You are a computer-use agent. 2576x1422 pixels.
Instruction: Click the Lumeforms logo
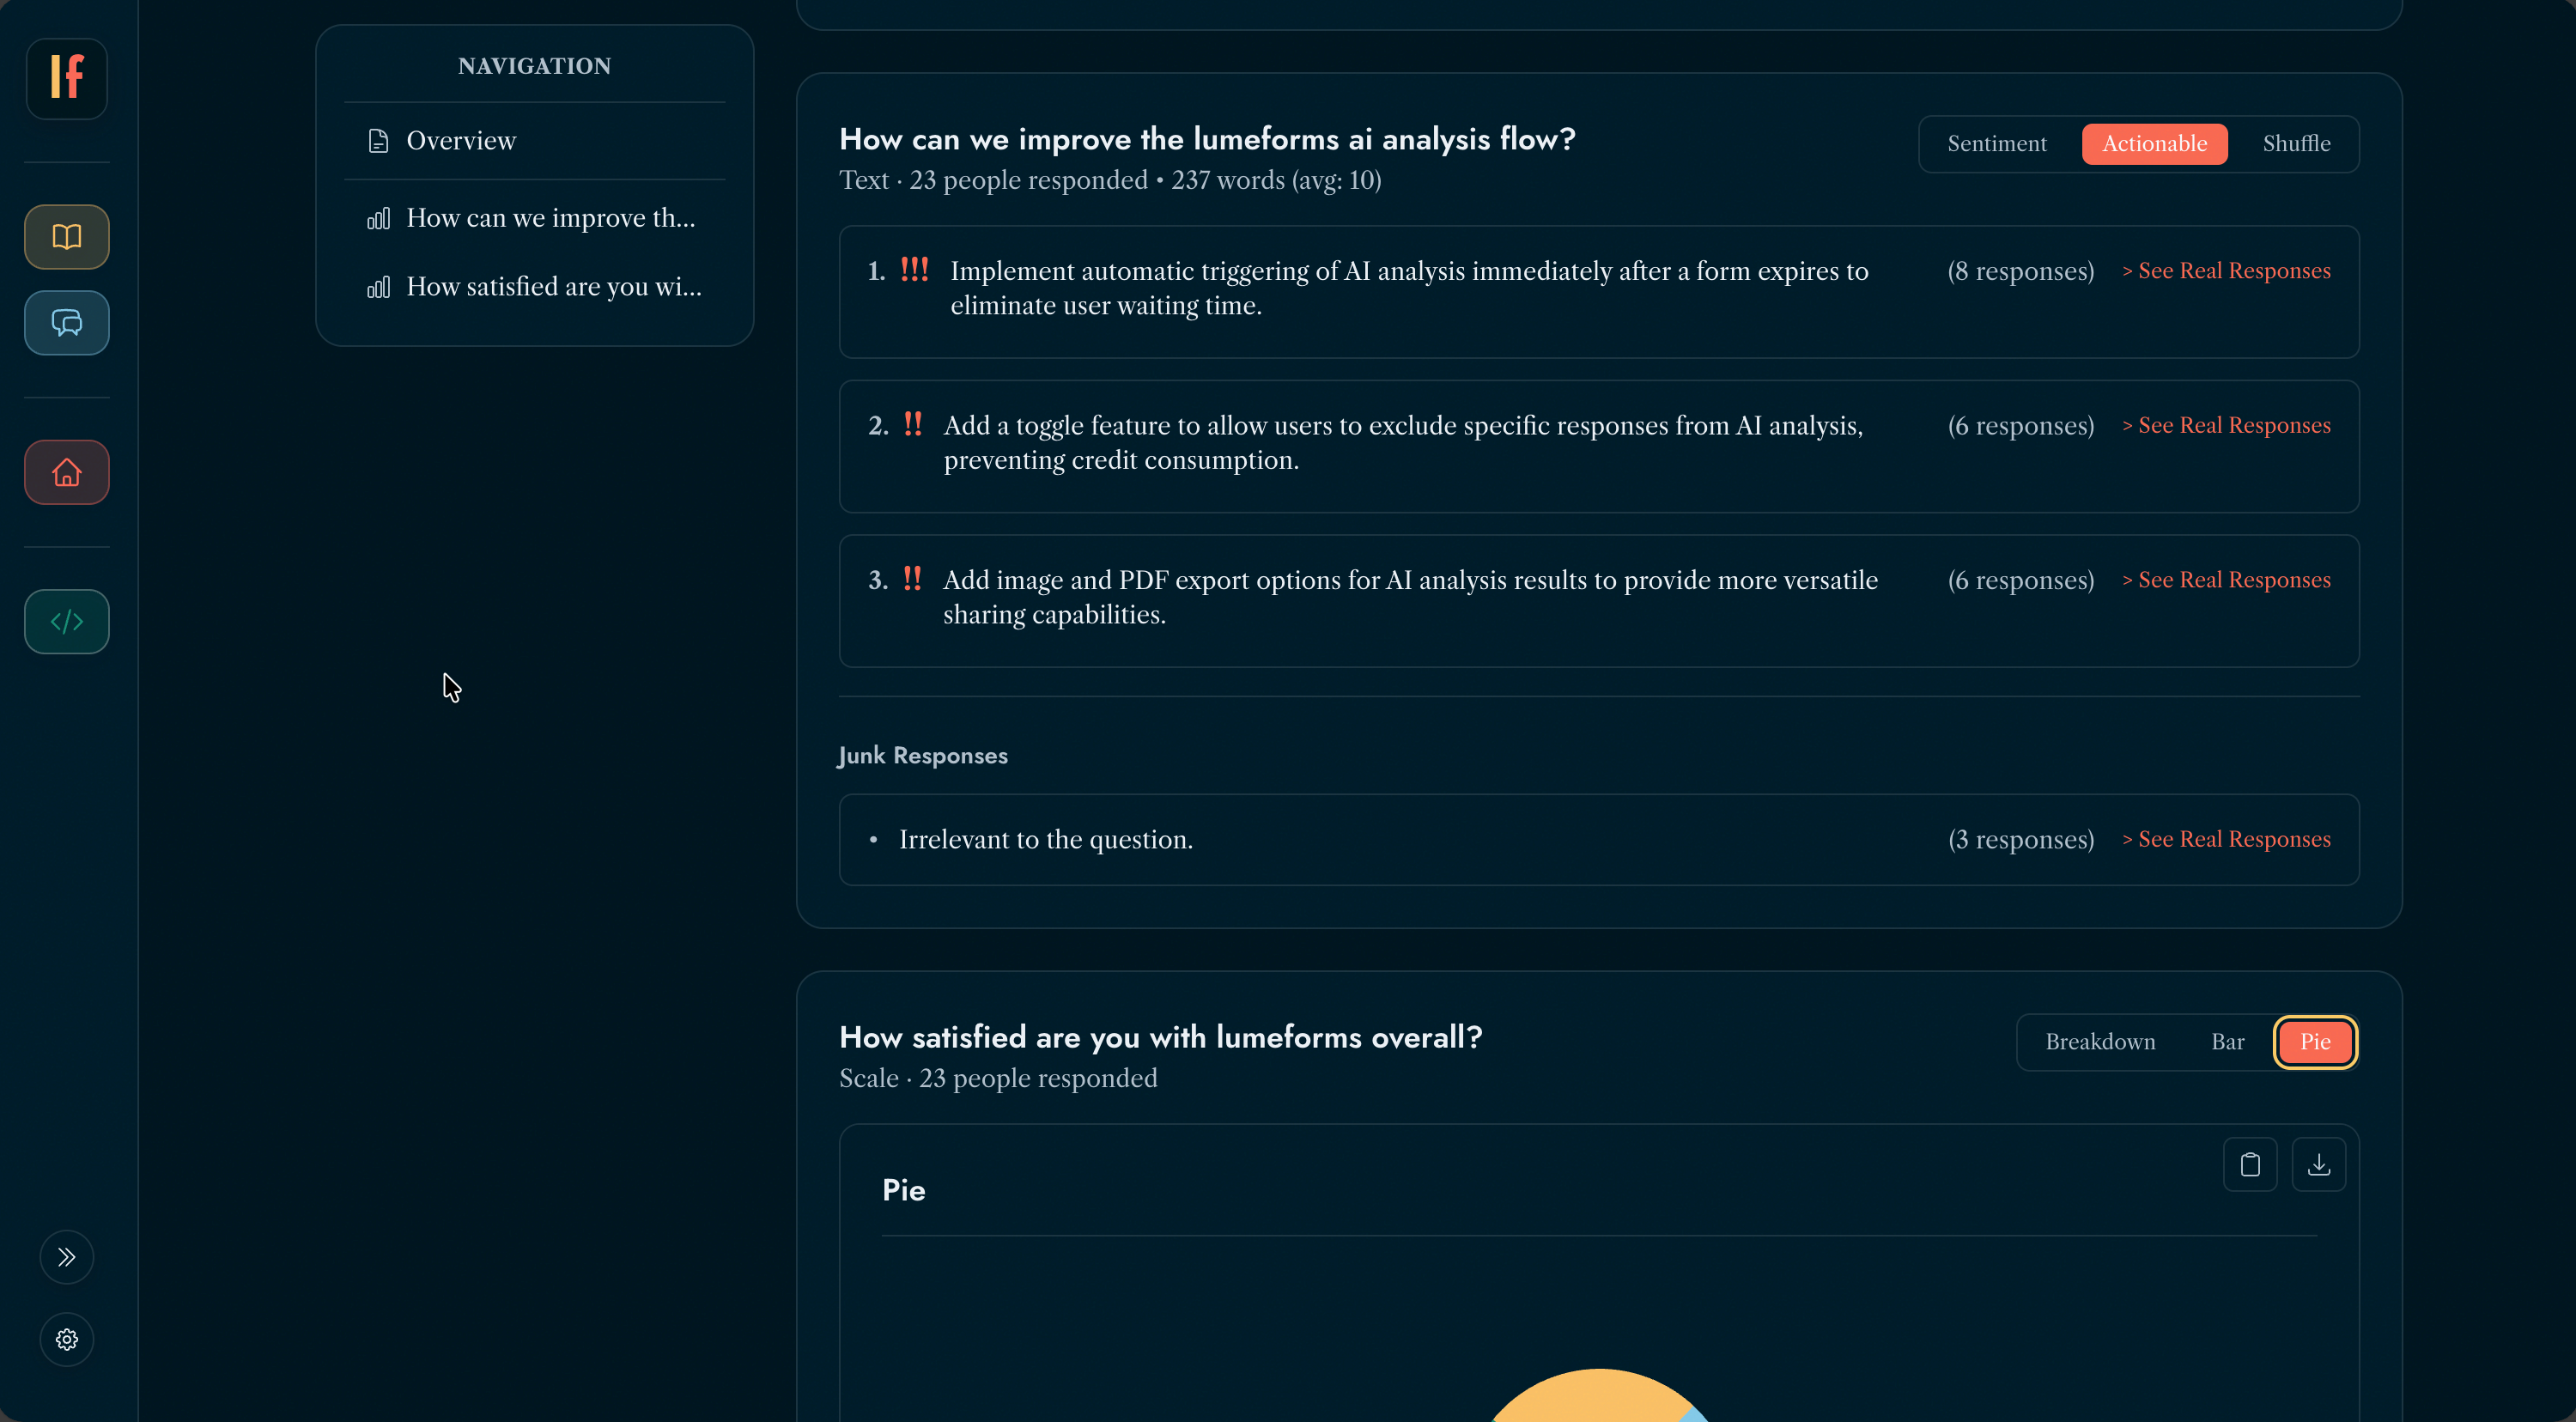click(x=66, y=78)
